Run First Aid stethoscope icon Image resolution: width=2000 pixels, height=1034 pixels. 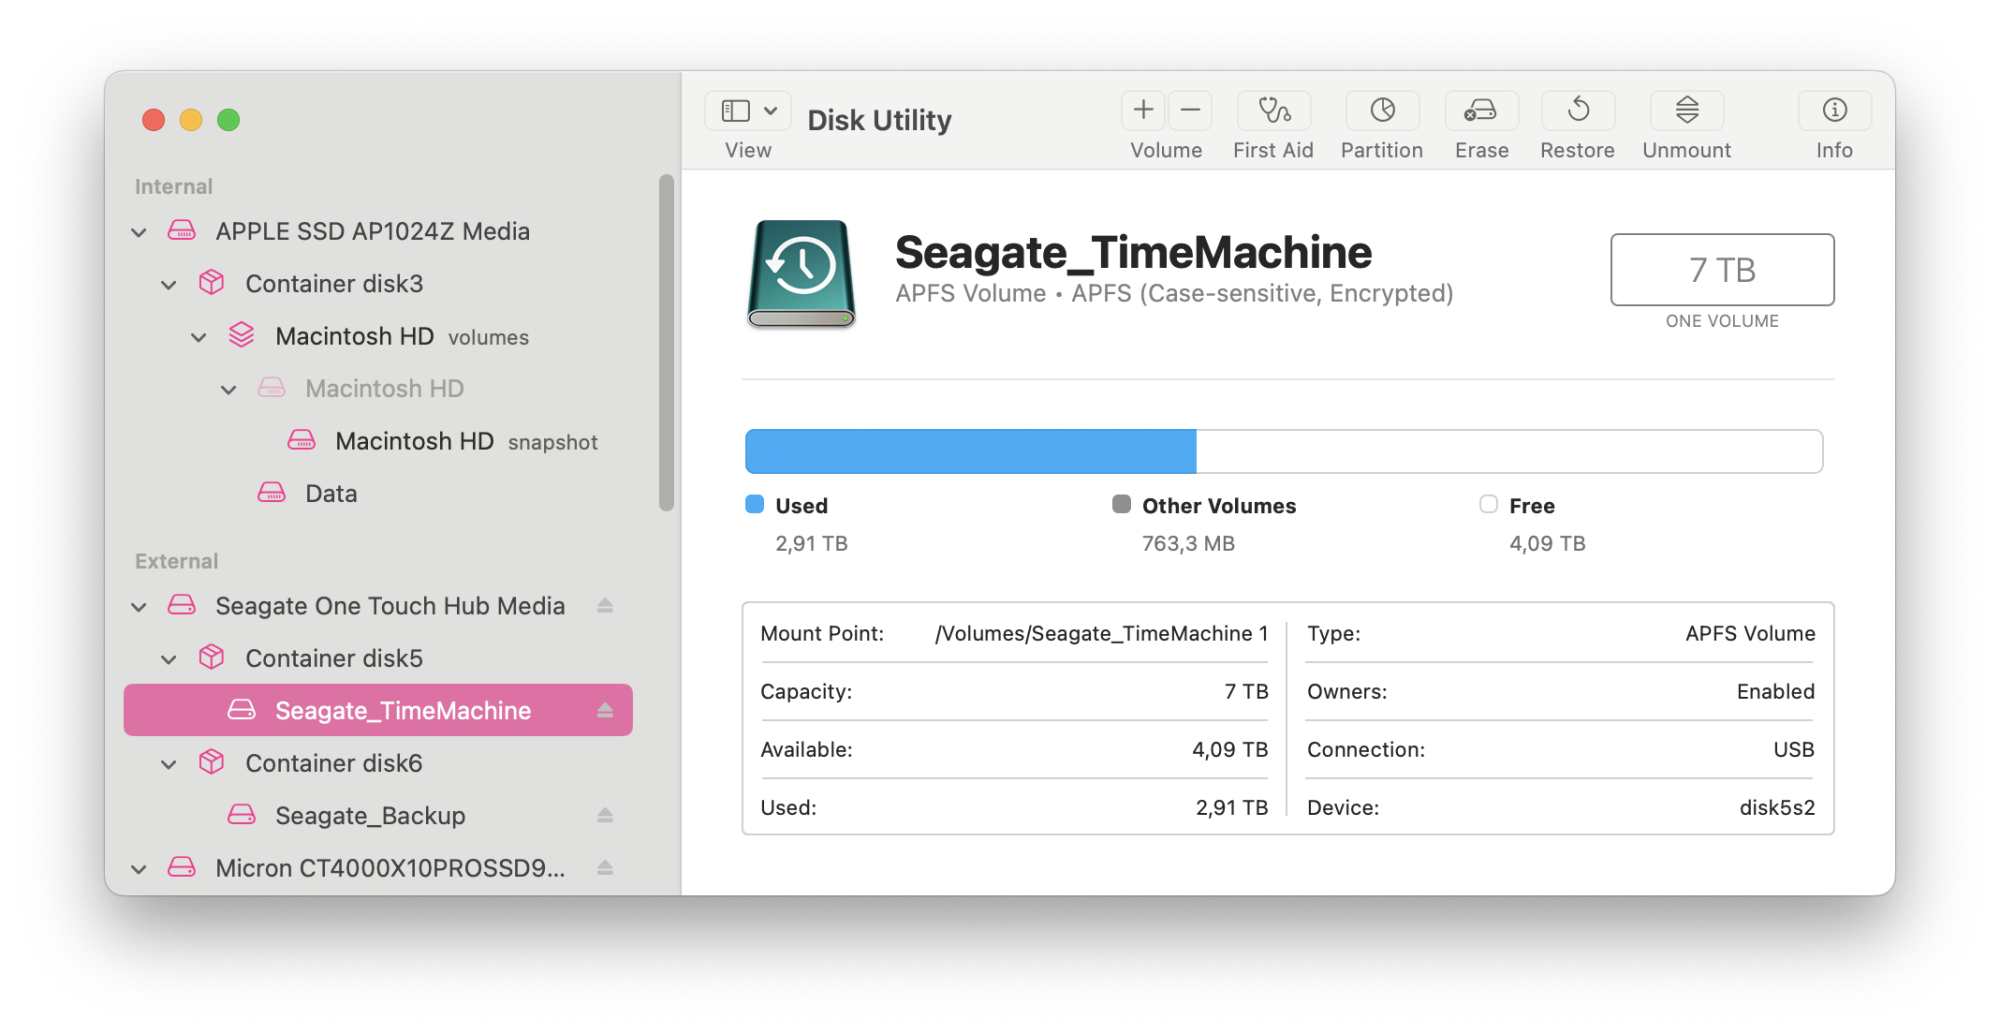click(1274, 110)
